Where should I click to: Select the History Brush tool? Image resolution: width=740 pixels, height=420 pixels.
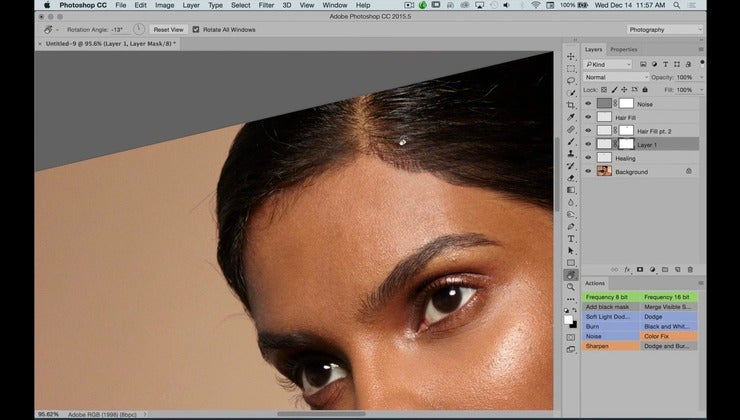(571, 166)
